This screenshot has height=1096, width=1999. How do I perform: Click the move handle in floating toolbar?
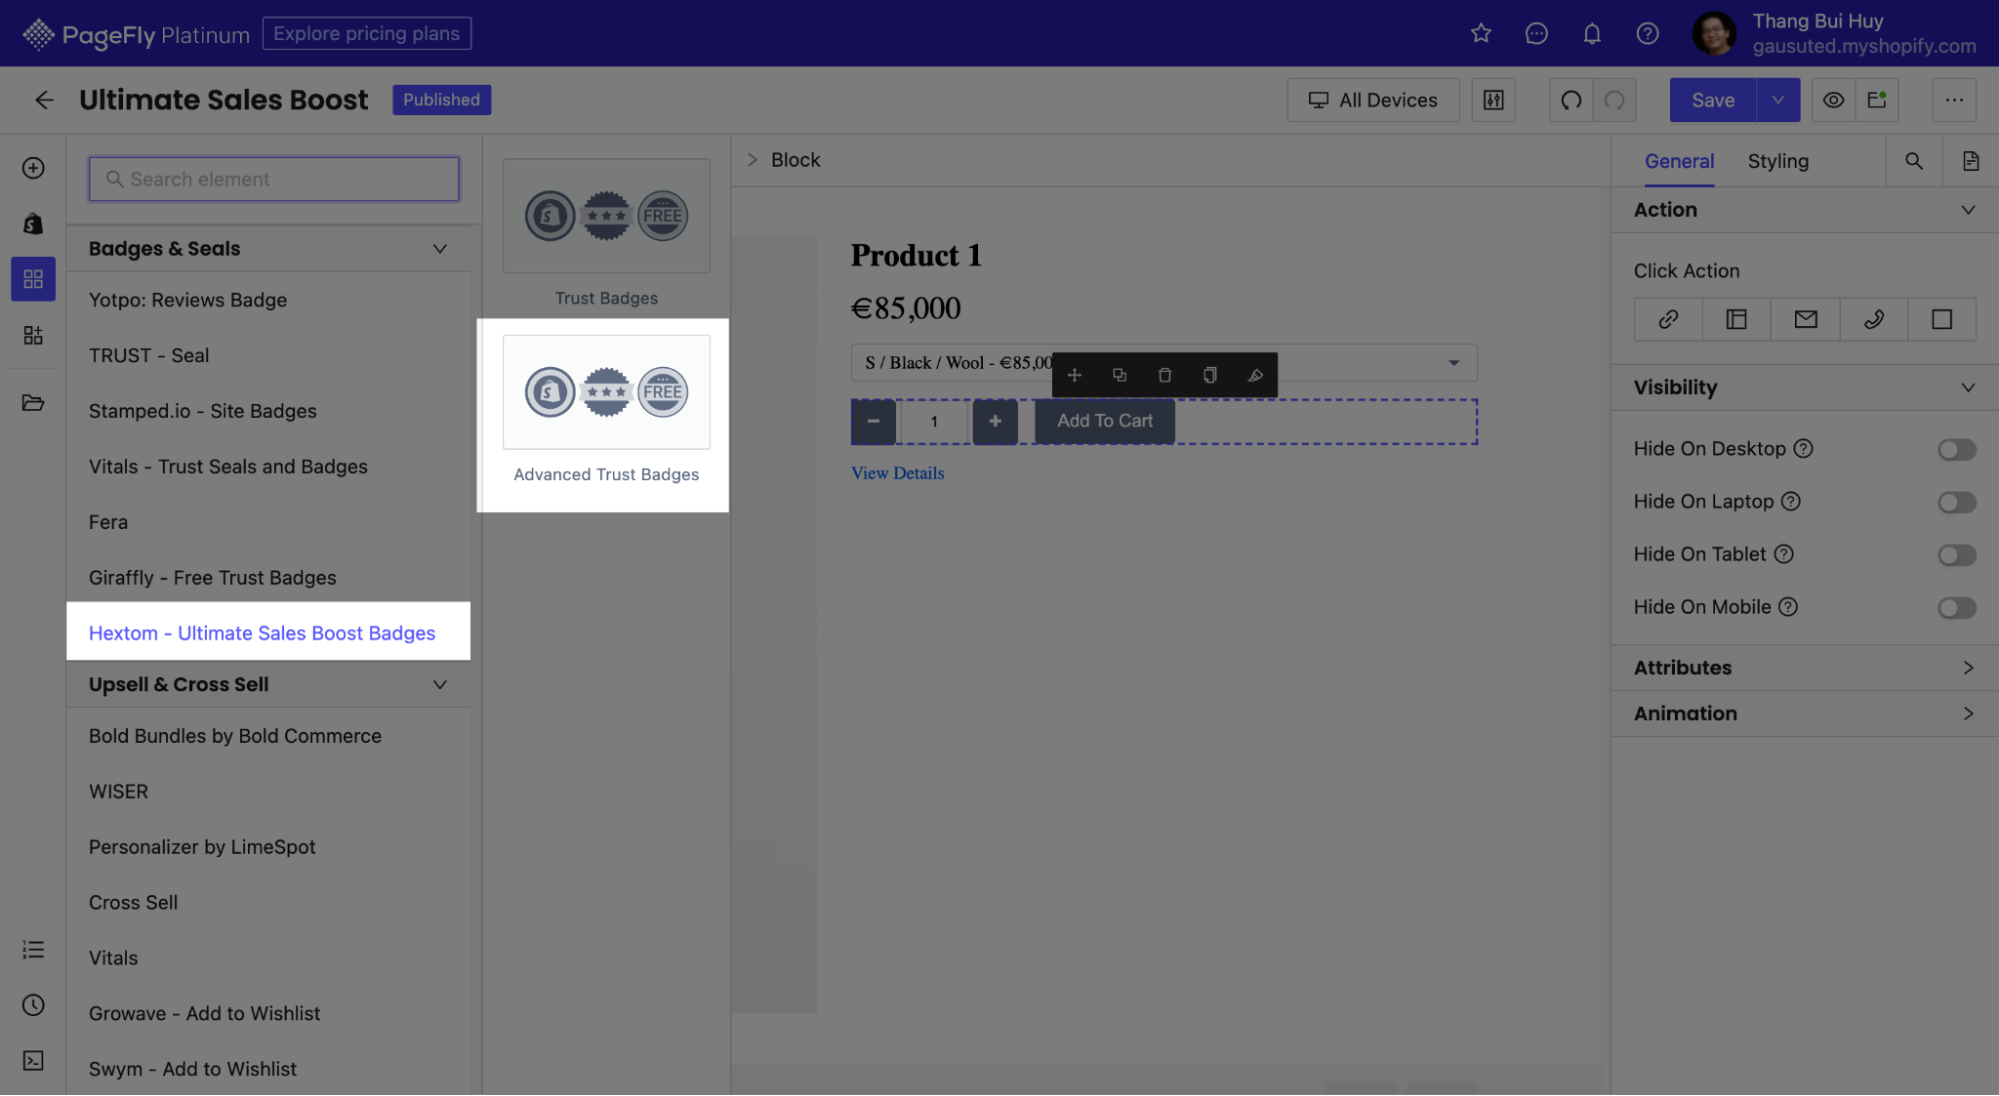tap(1074, 375)
